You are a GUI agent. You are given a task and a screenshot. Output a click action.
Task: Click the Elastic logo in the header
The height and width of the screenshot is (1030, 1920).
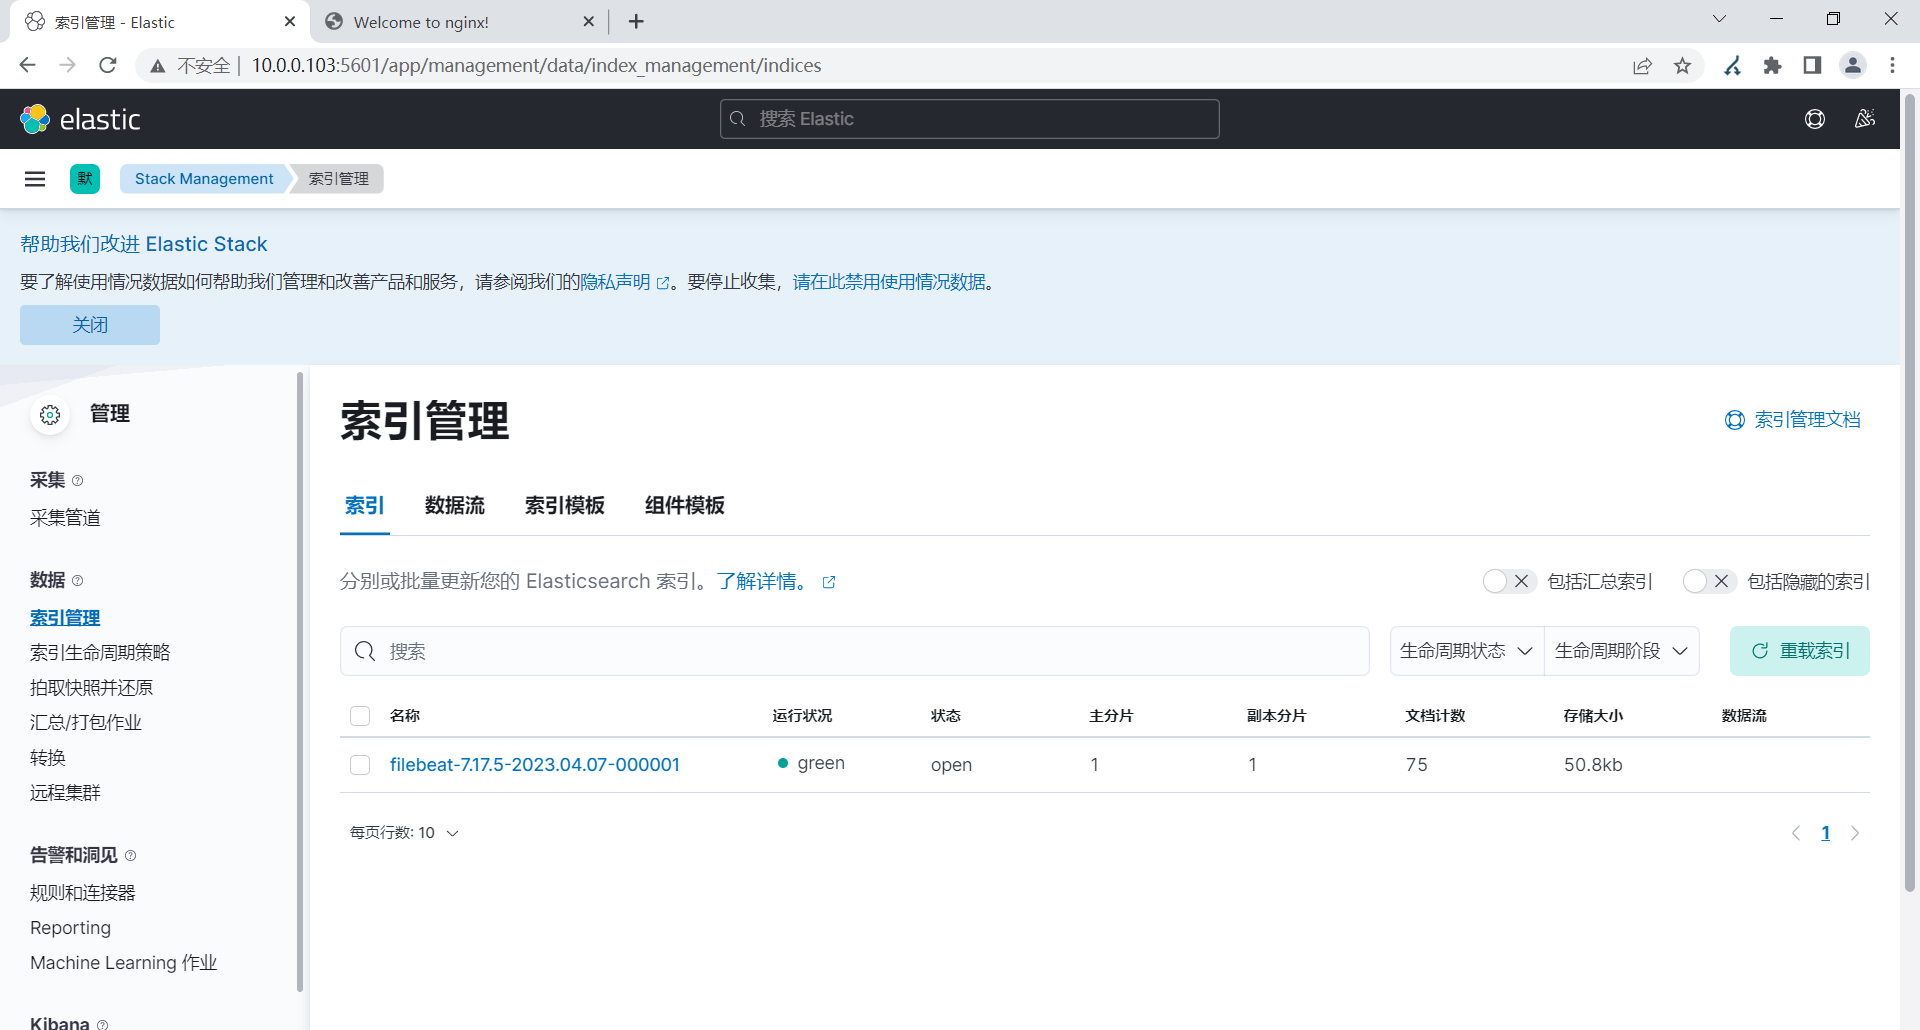coord(80,119)
